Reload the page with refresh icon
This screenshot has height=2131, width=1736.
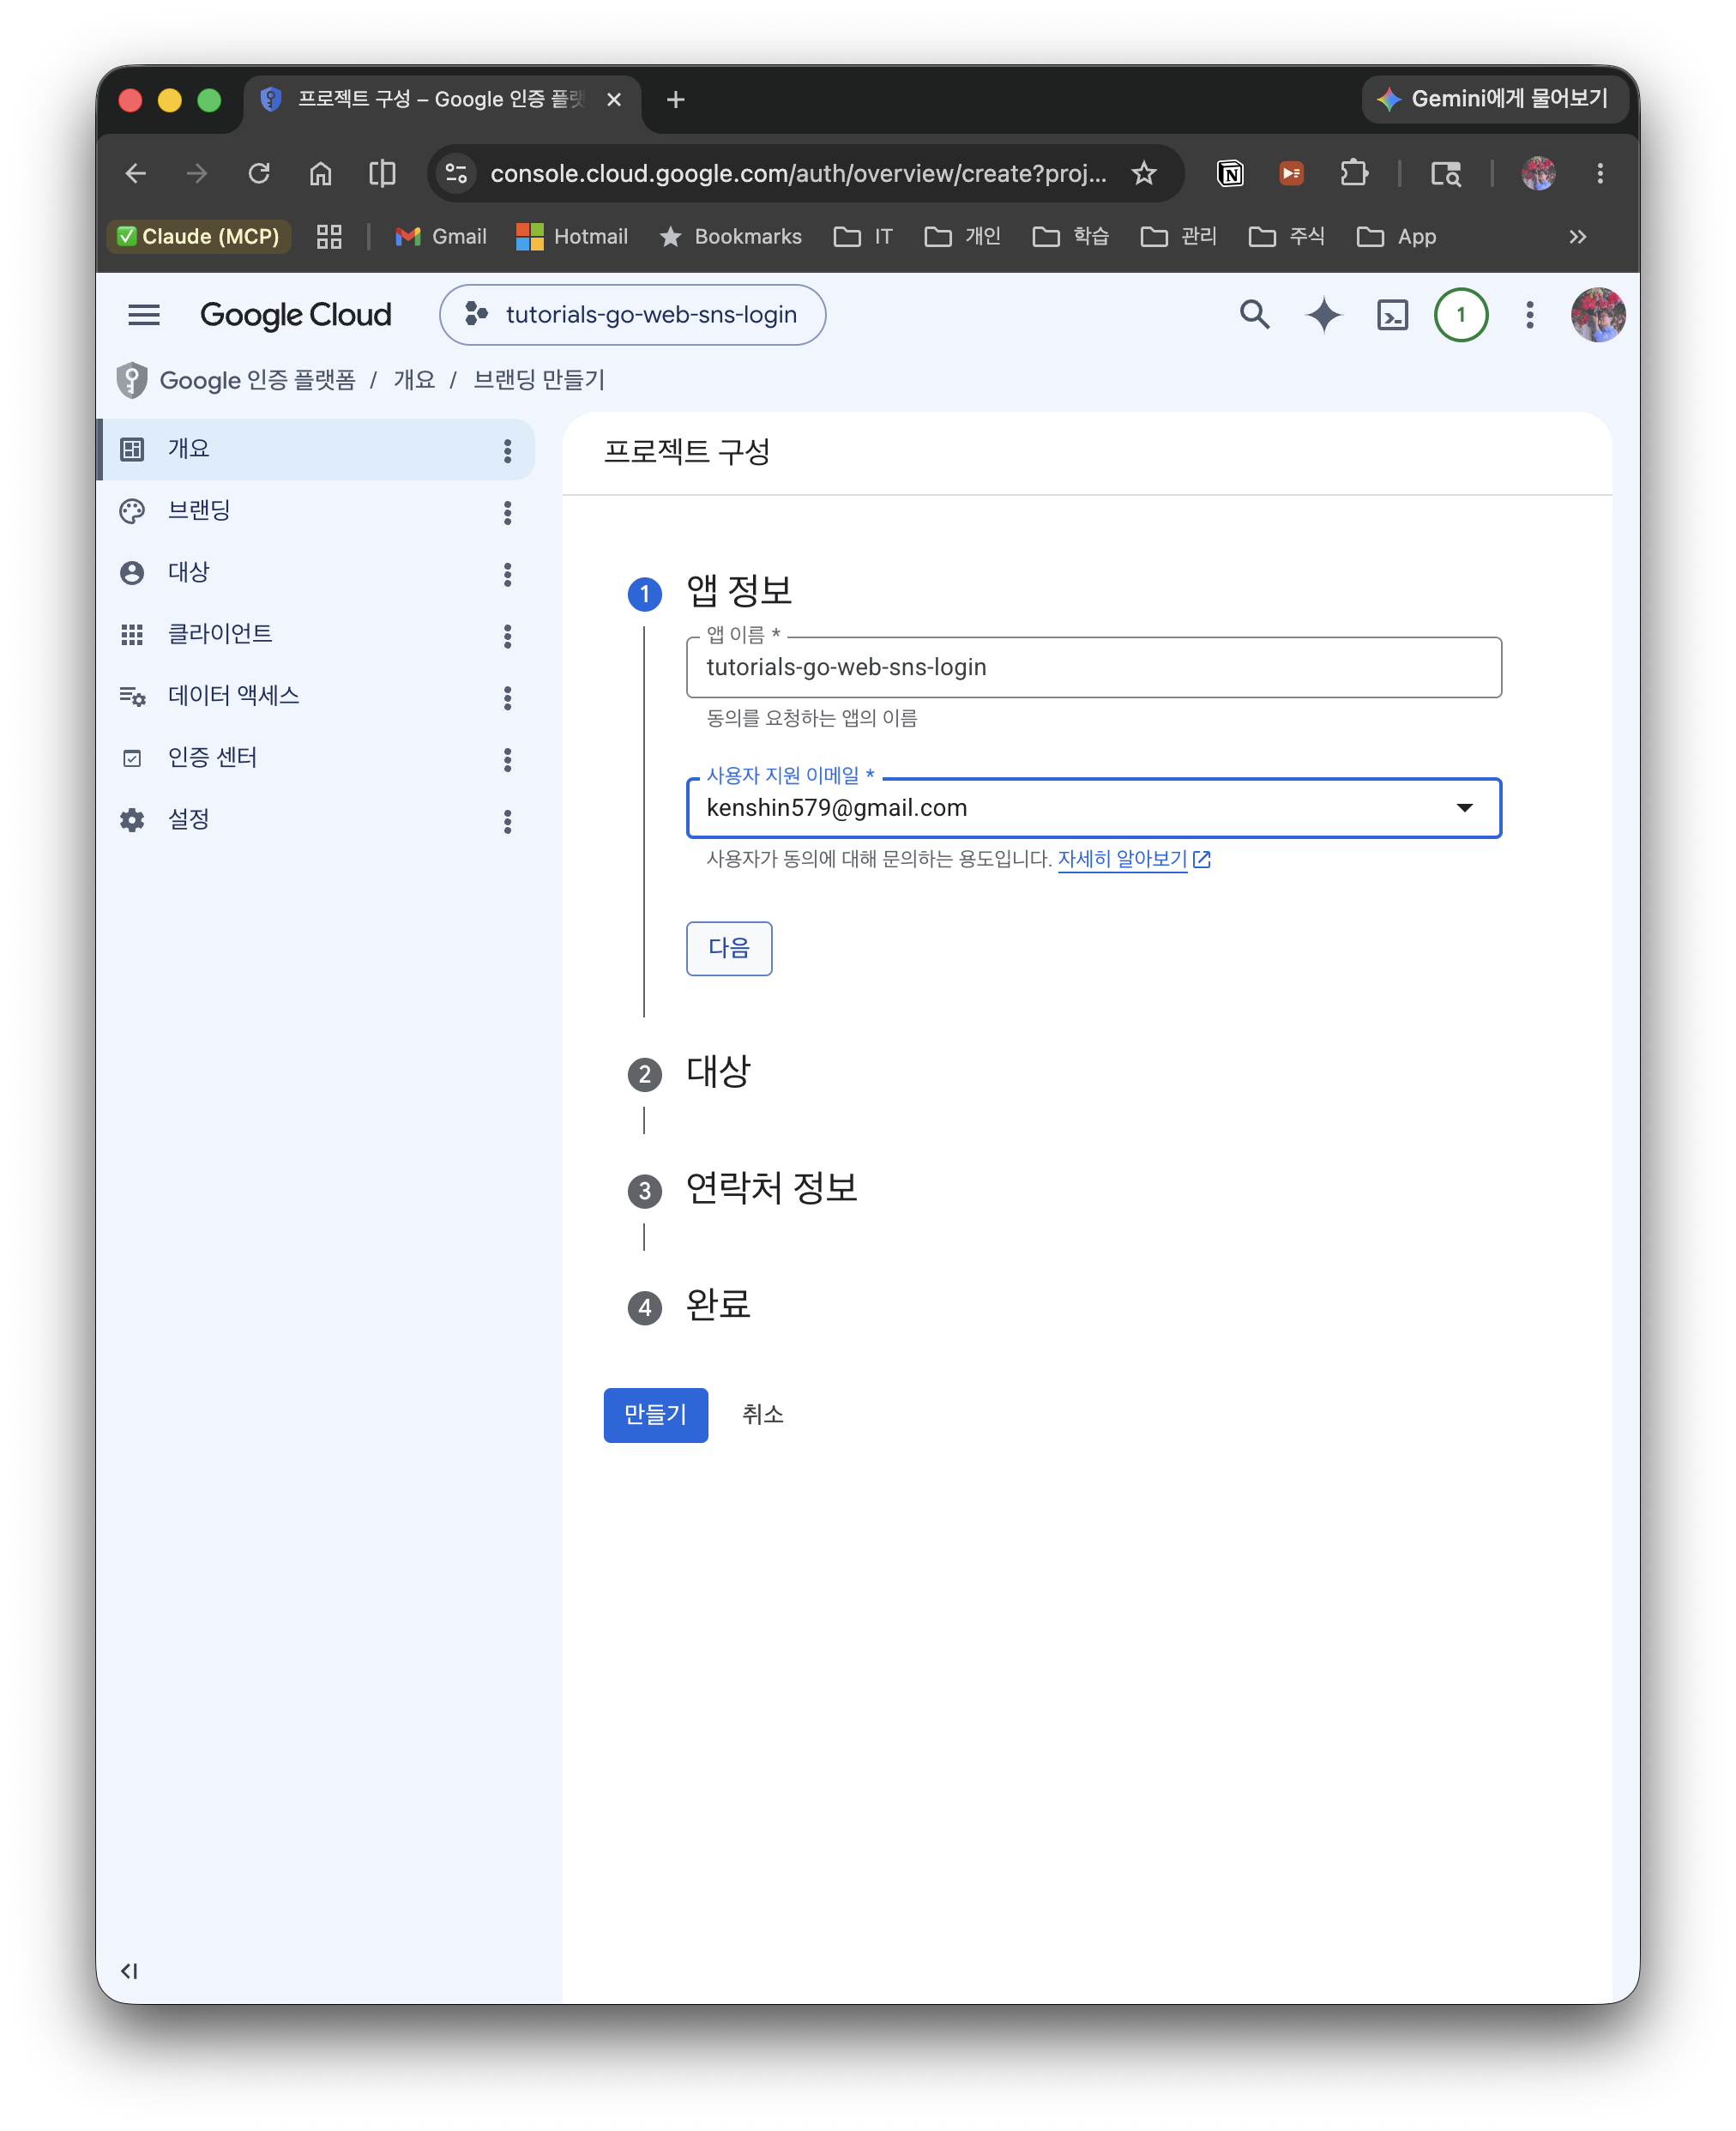tap(259, 174)
